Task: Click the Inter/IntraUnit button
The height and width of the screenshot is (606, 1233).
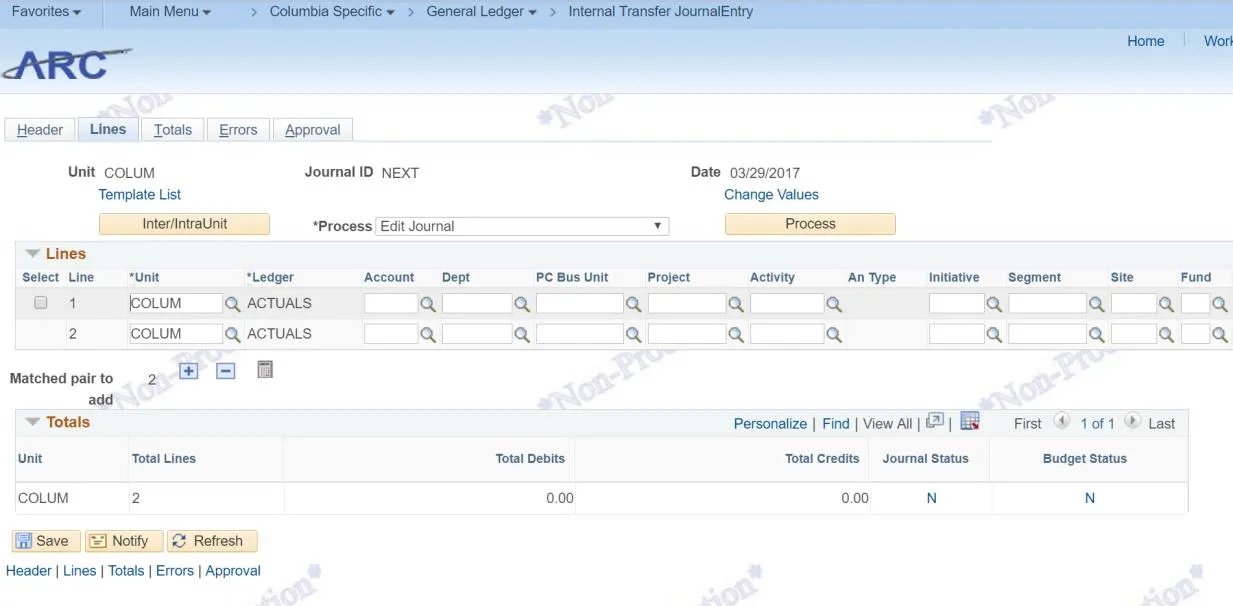Action: [x=184, y=224]
